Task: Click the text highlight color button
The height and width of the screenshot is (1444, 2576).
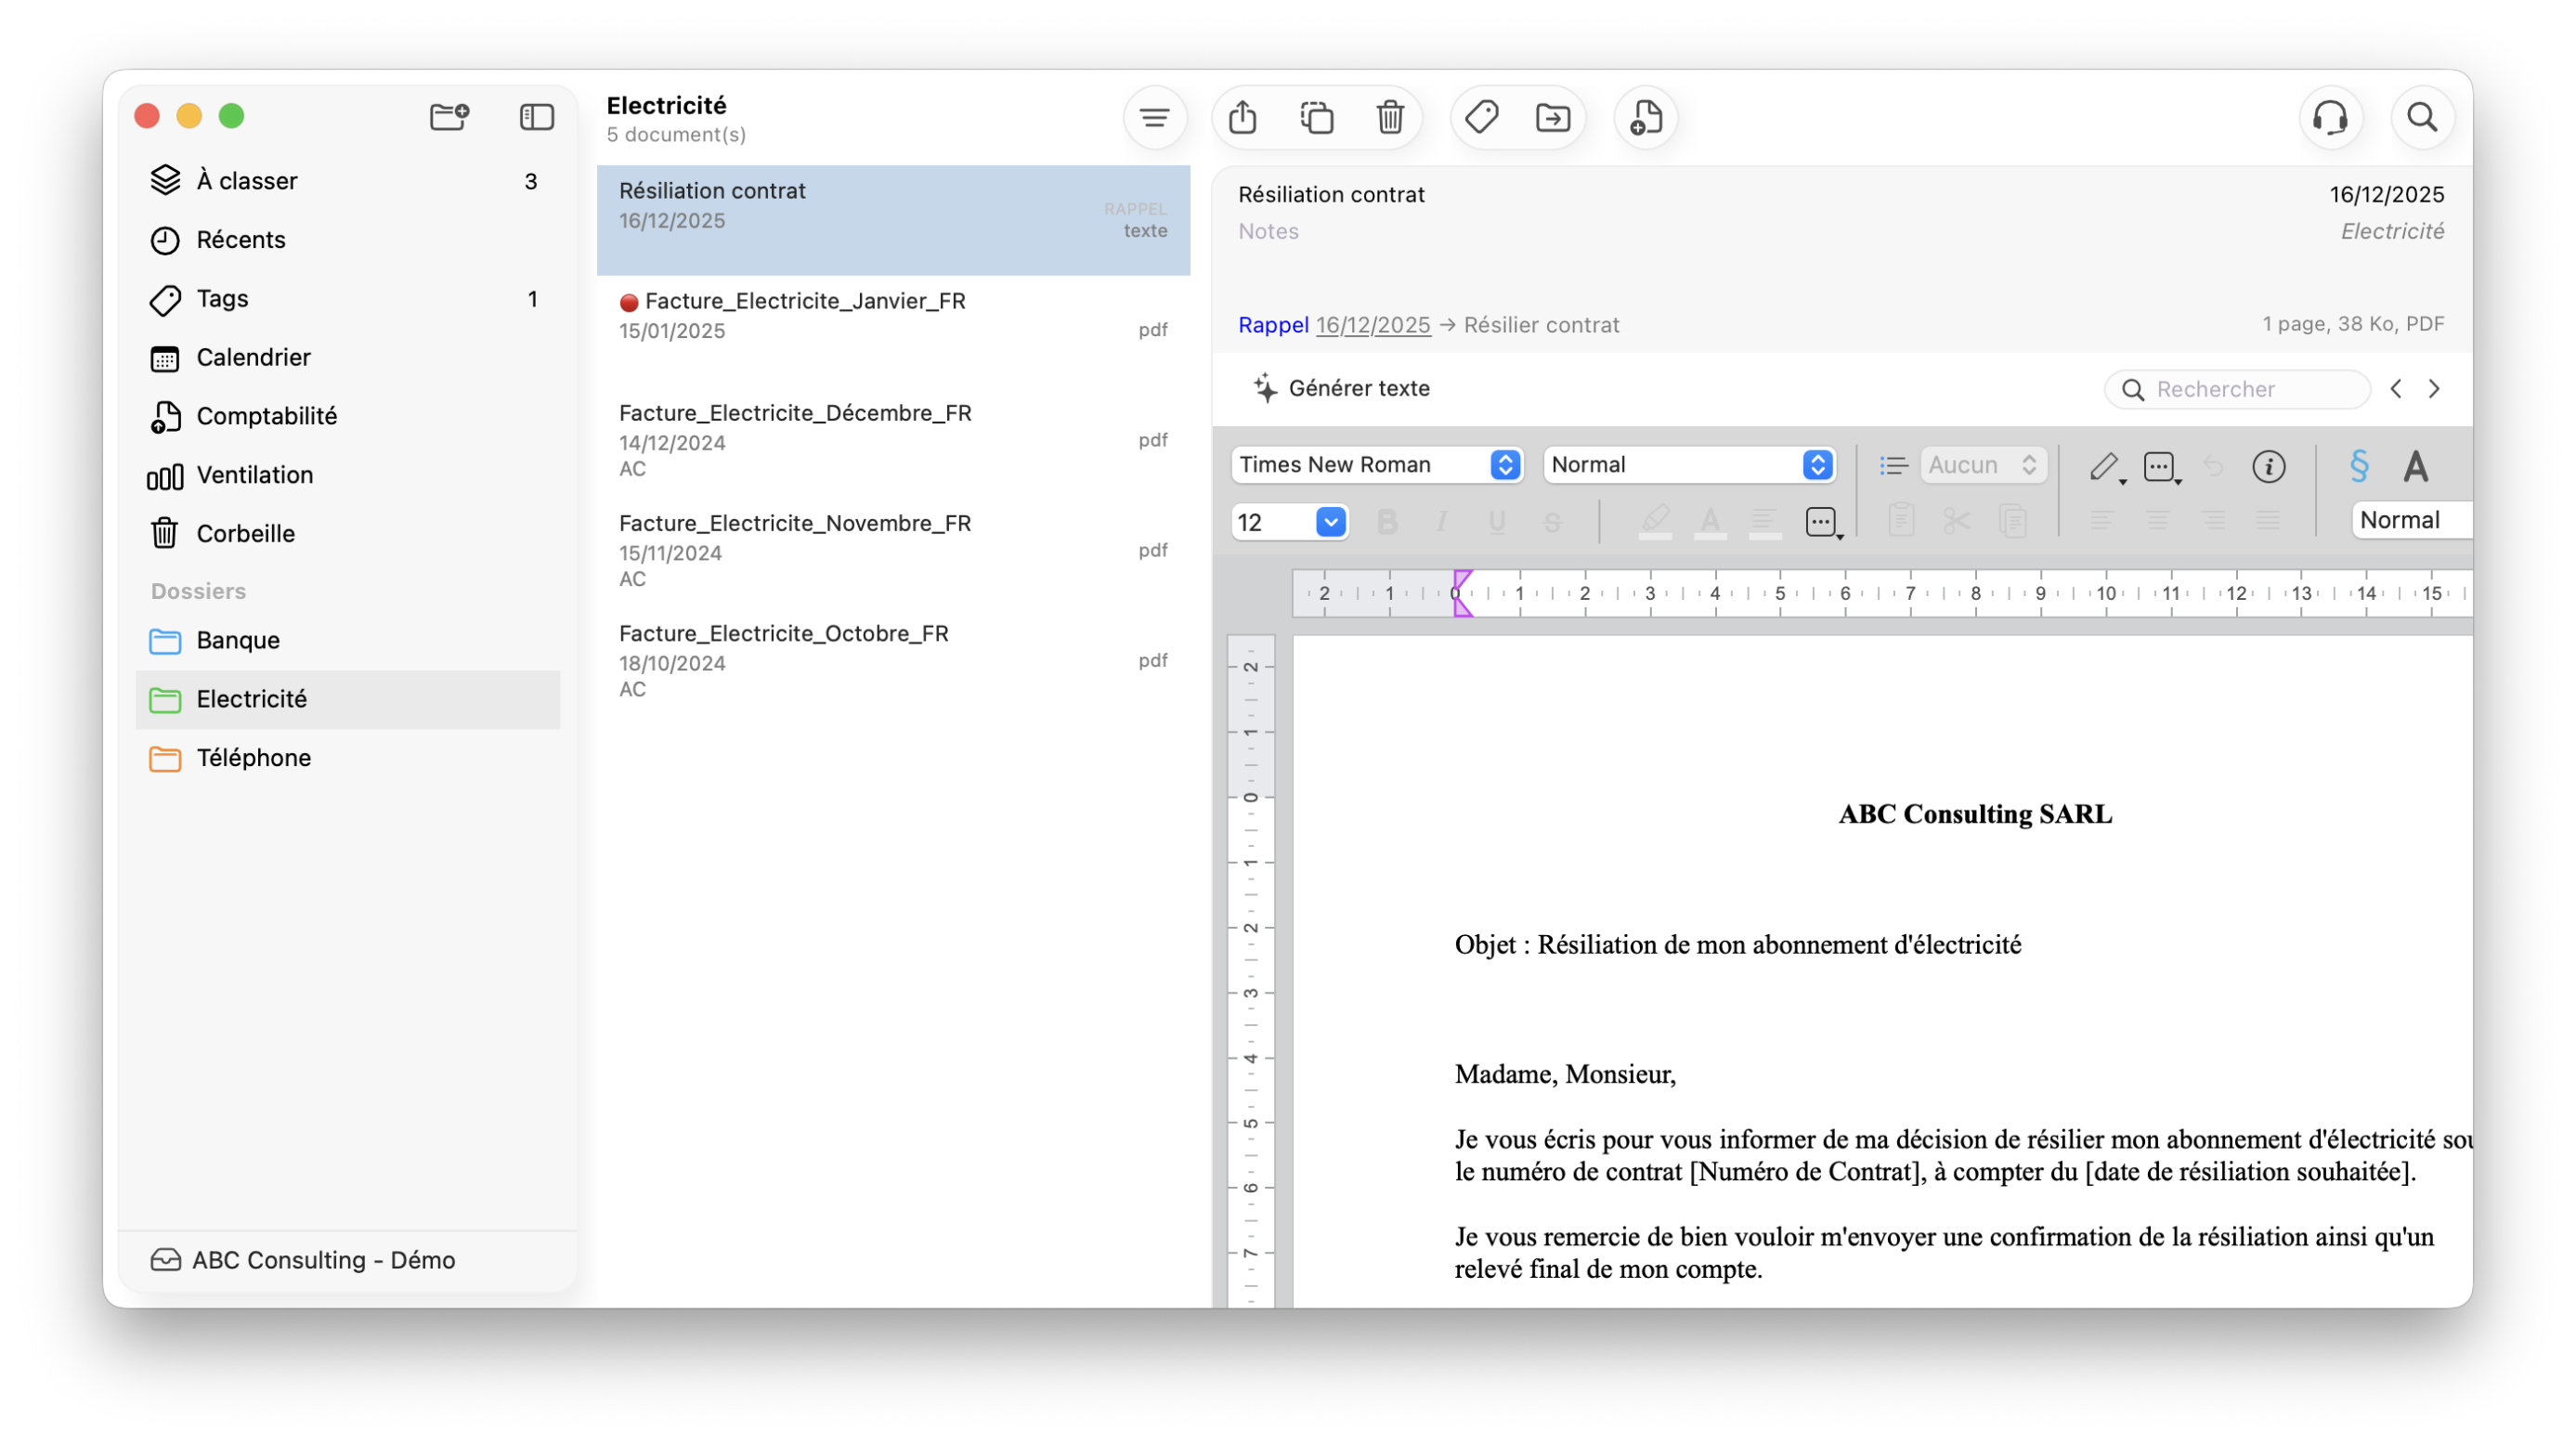Action: click(1655, 522)
